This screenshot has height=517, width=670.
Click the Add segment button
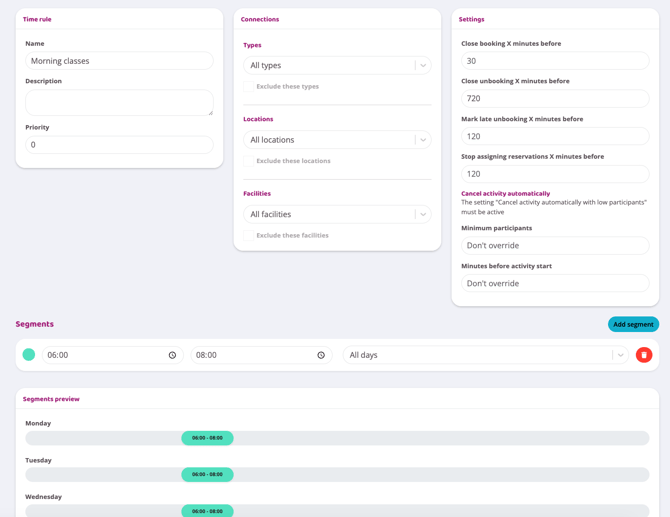click(x=633, y=324)
